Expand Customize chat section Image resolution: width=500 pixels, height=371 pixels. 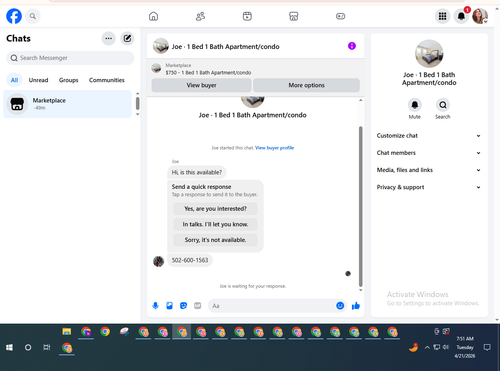click(429, 136)
